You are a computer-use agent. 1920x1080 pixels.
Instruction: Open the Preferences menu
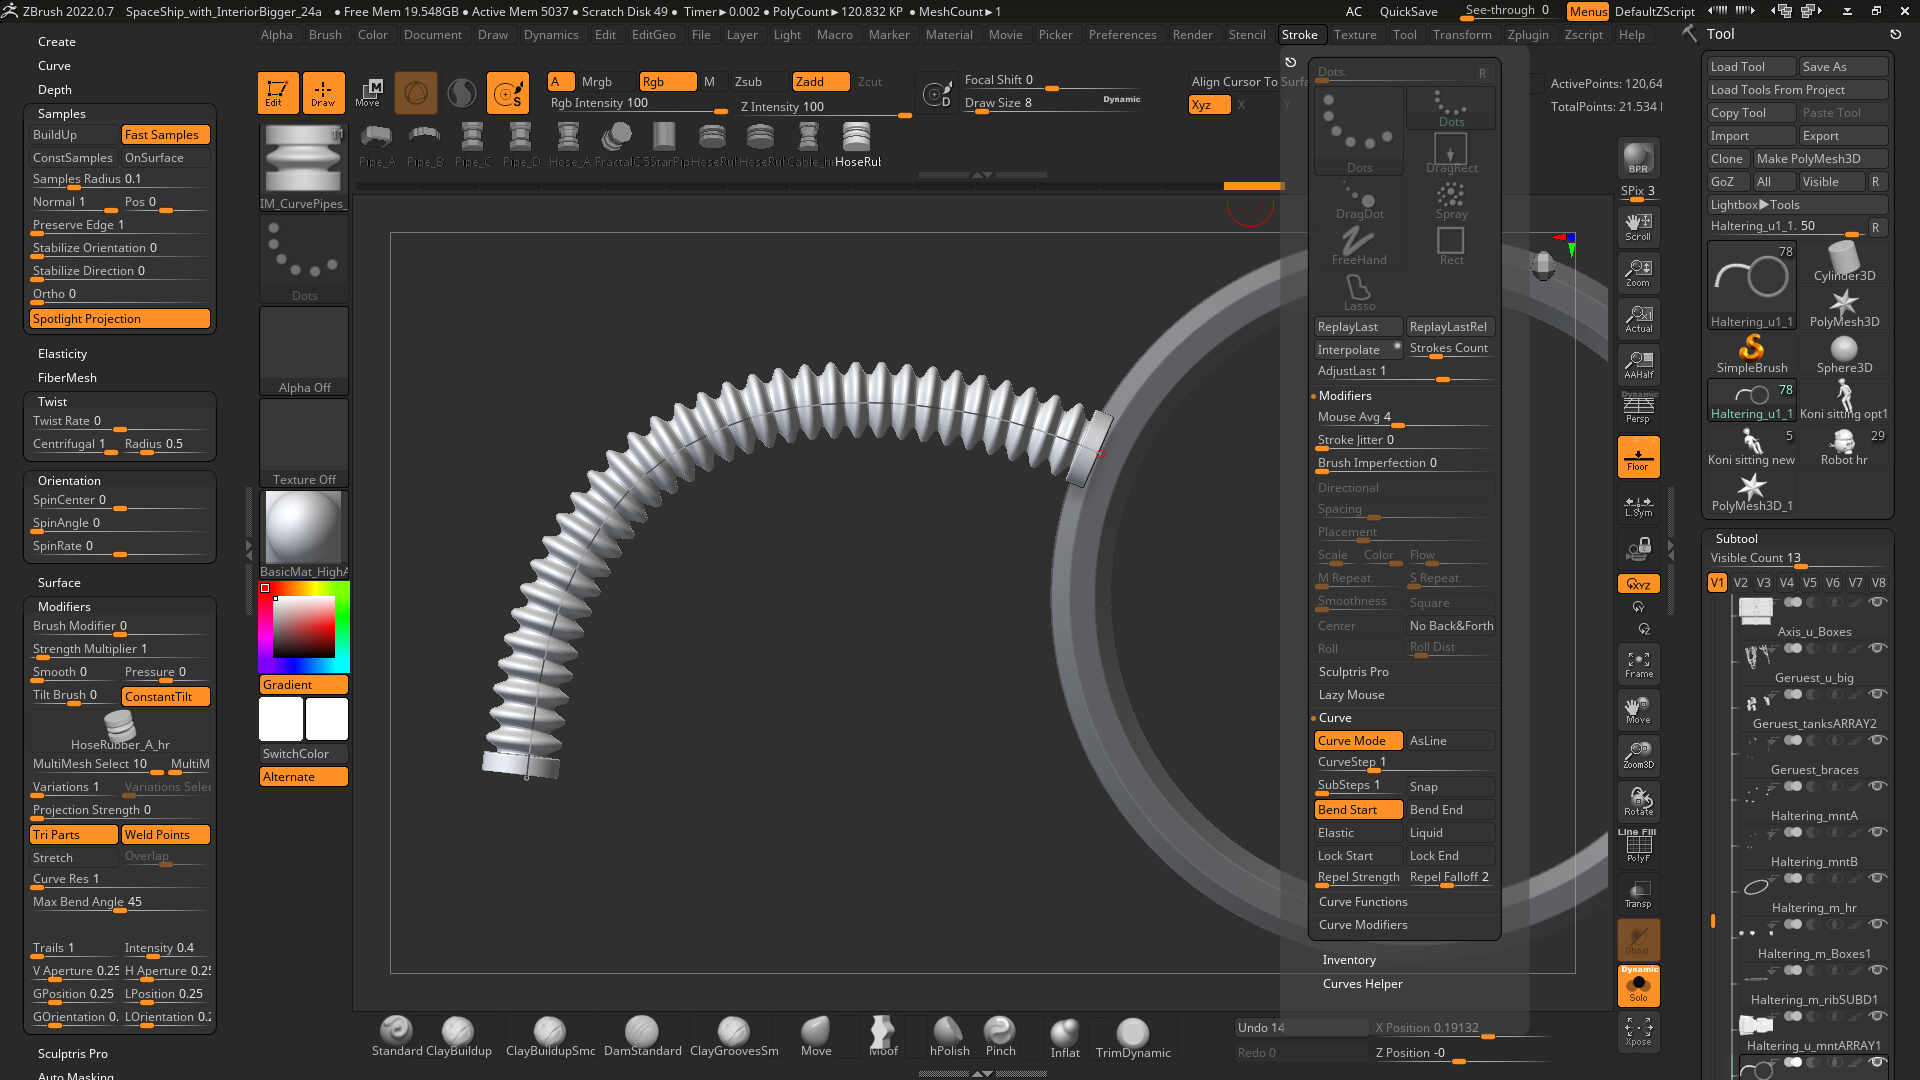(1122, 35)
